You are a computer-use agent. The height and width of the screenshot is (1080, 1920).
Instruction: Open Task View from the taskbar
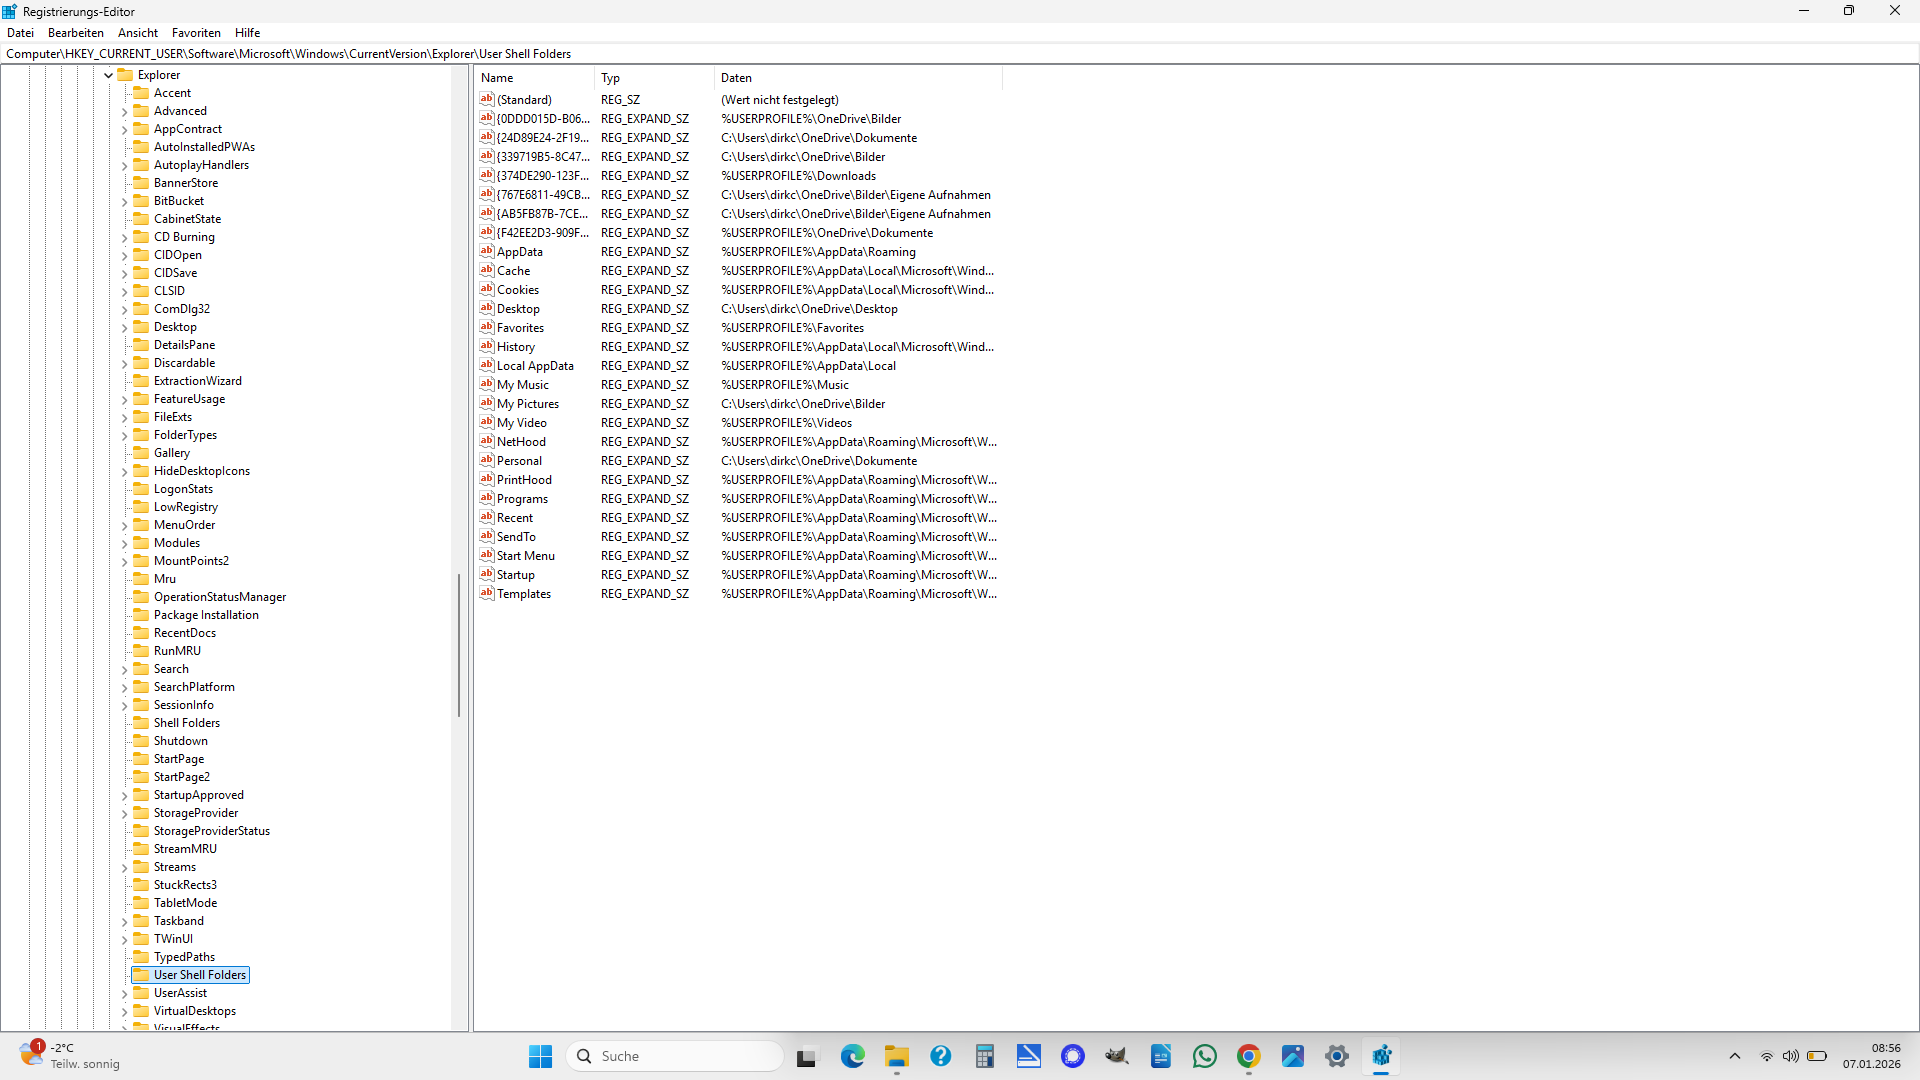pyautogui.click(x=807, y=1056)
